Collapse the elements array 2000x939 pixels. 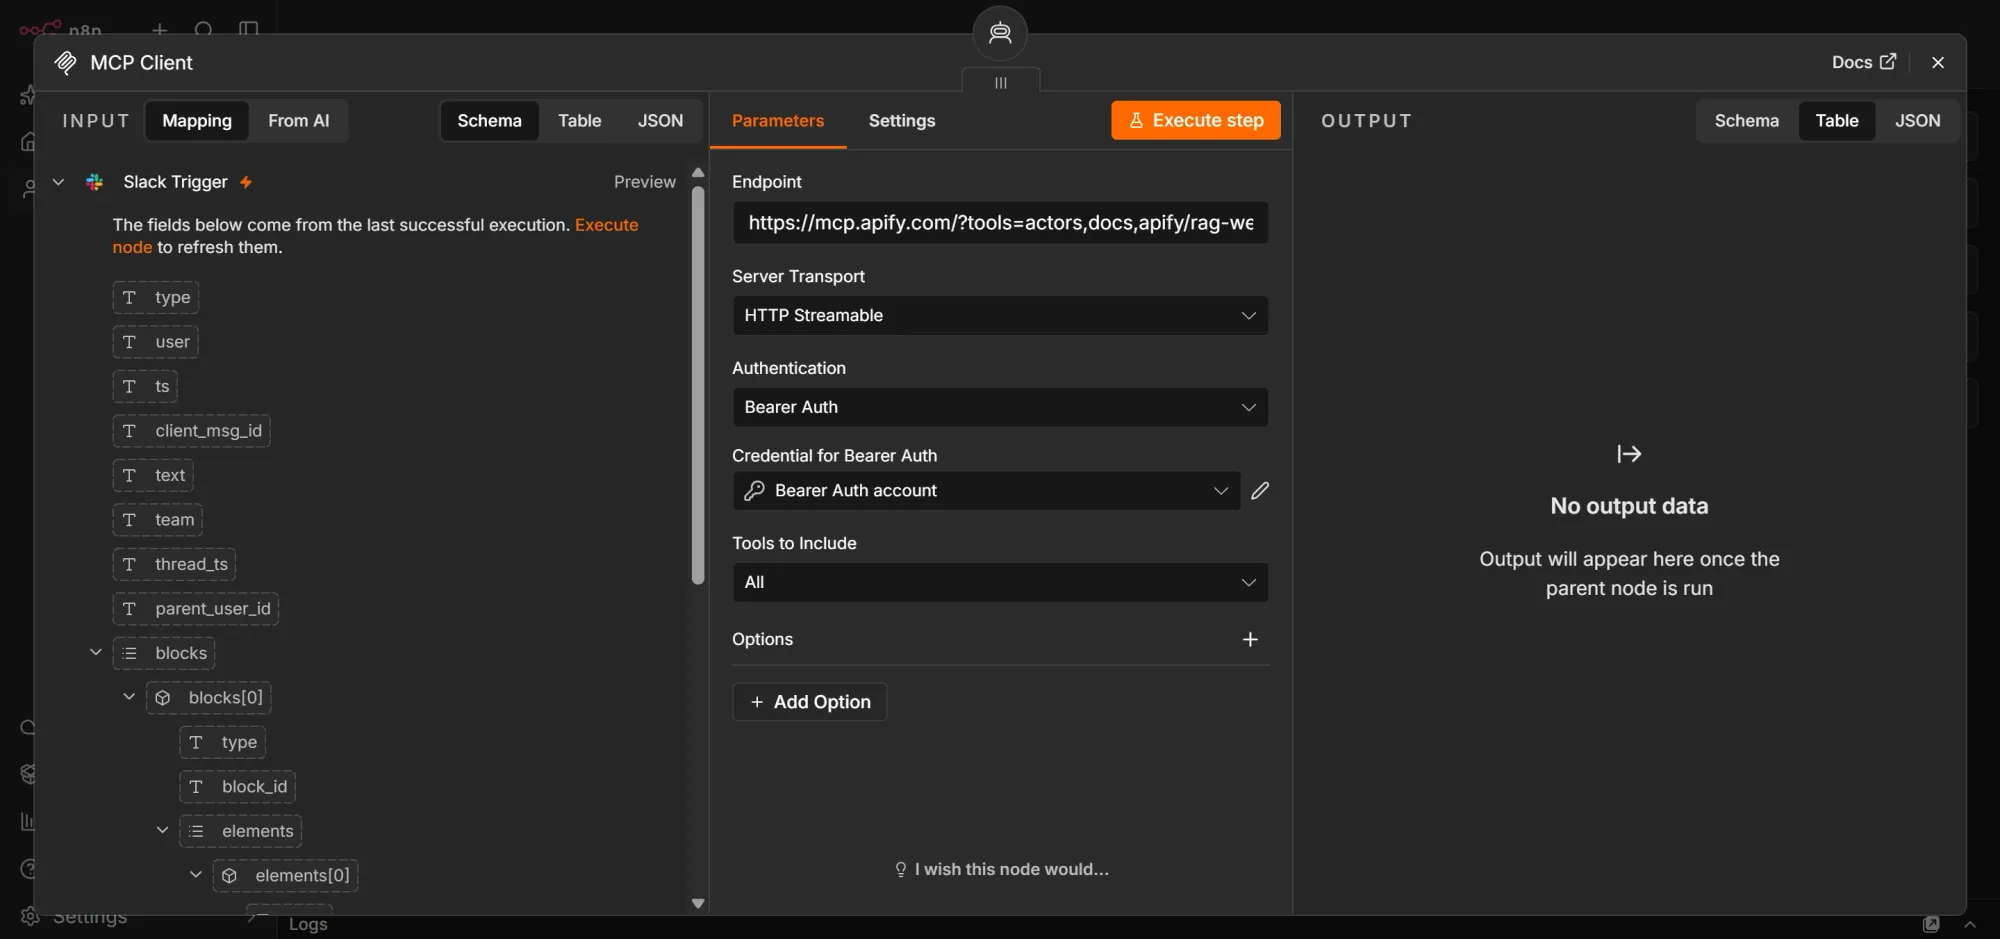(x=162, y=831)
